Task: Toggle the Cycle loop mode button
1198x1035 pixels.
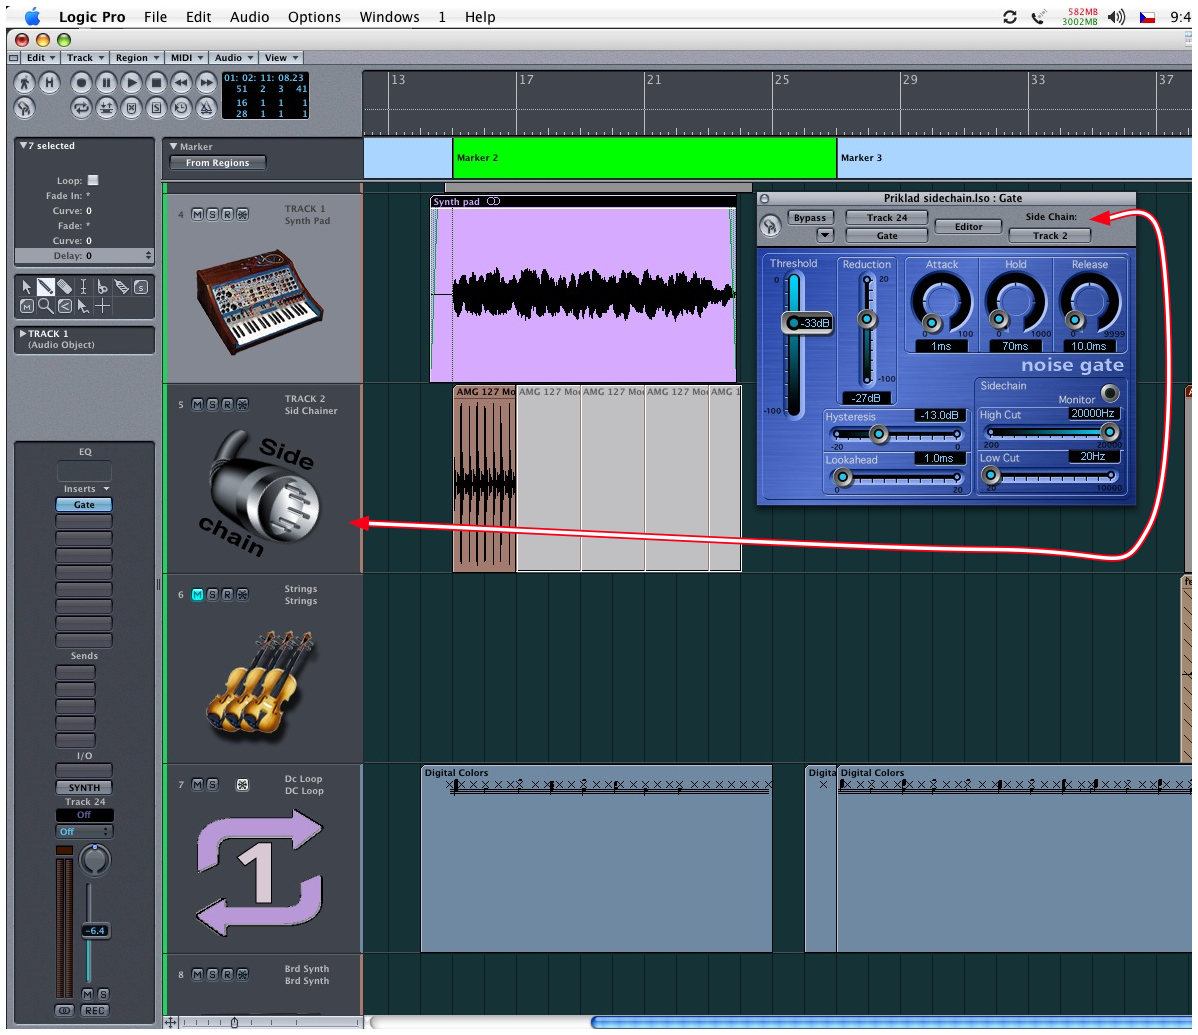Action: pos(81,108)
